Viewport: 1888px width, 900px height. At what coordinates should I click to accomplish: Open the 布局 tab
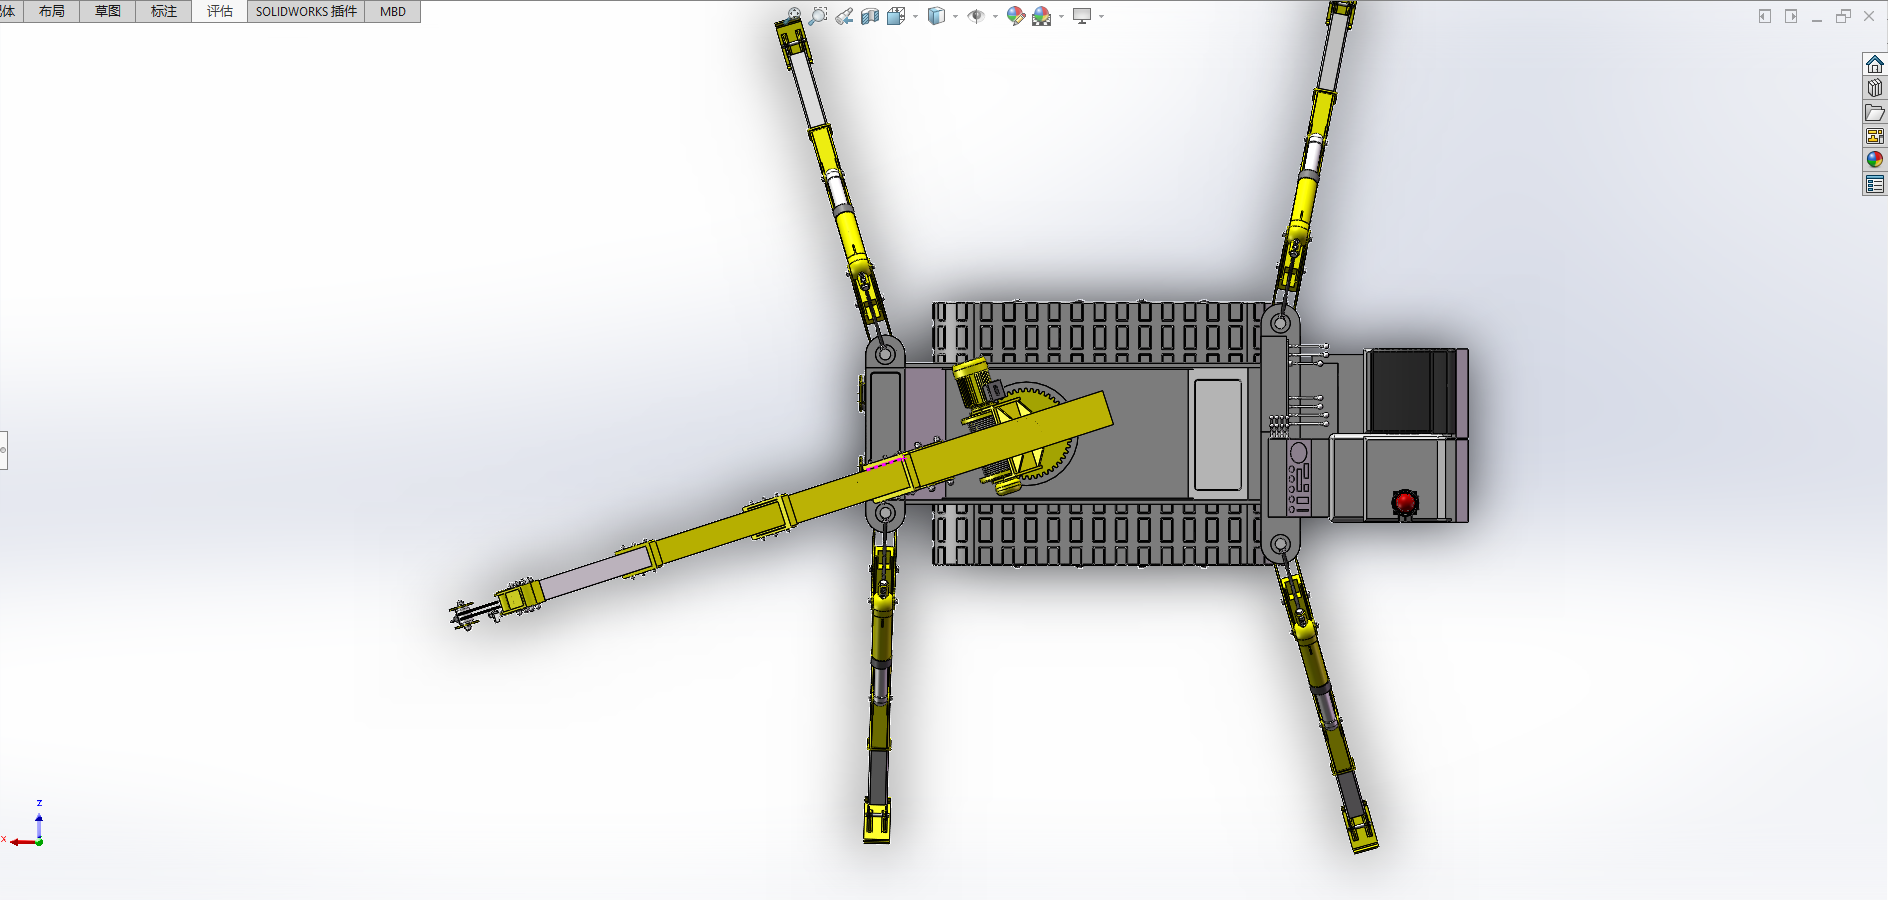pos(52,11)
